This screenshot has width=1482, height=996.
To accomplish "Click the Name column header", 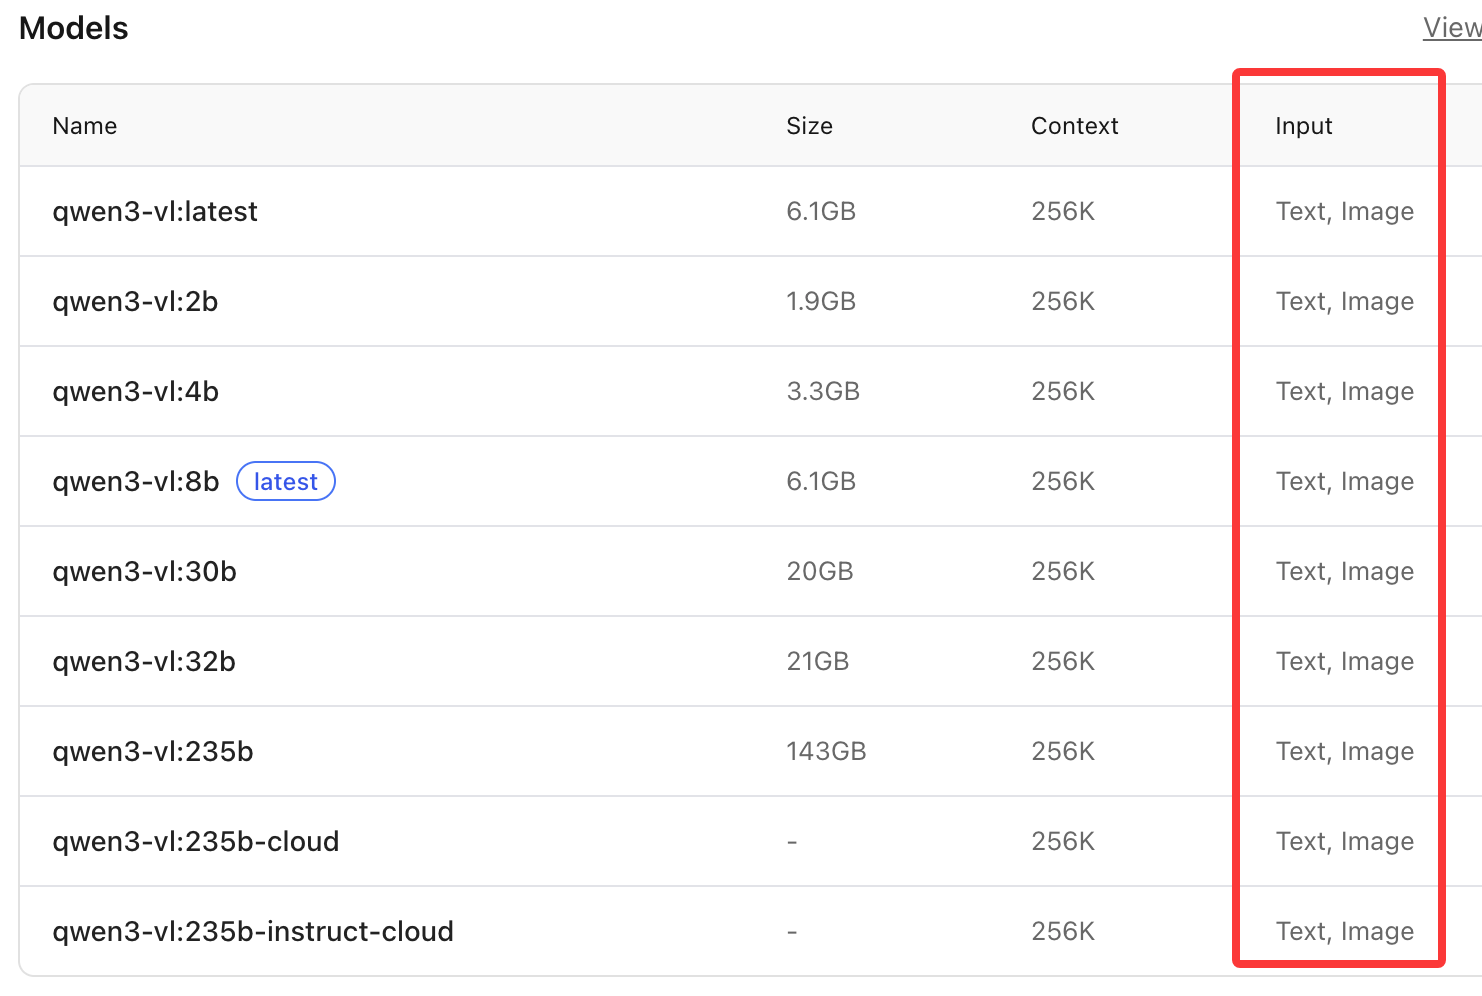I will pyautogui.click(x=85, y=126).
